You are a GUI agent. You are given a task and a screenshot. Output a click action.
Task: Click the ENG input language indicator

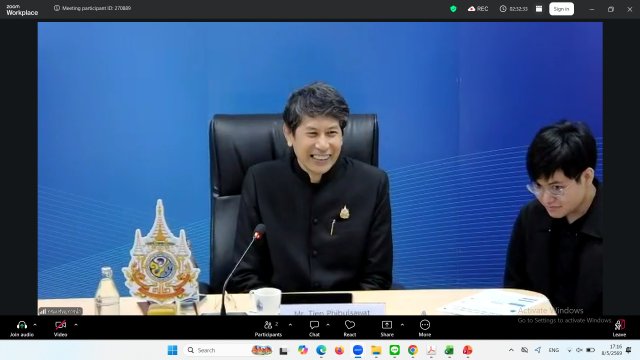[x=554, y=350]
